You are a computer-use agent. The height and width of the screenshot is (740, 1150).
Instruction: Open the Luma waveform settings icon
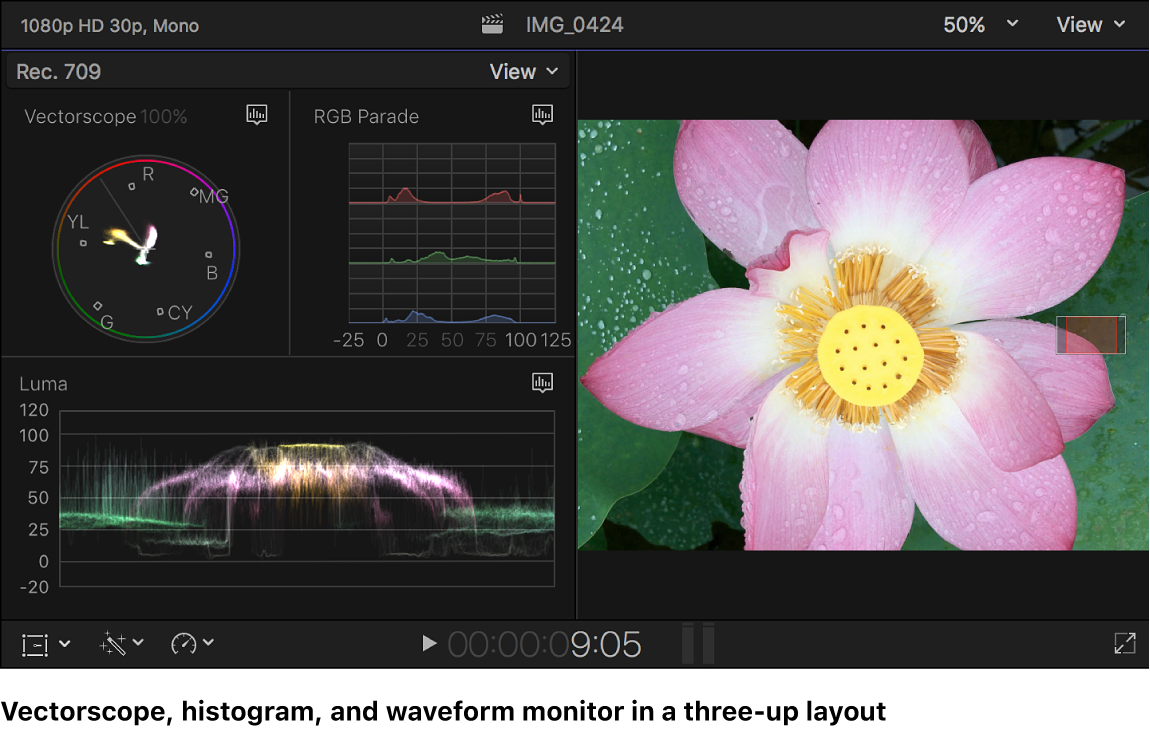pos(542,382)
